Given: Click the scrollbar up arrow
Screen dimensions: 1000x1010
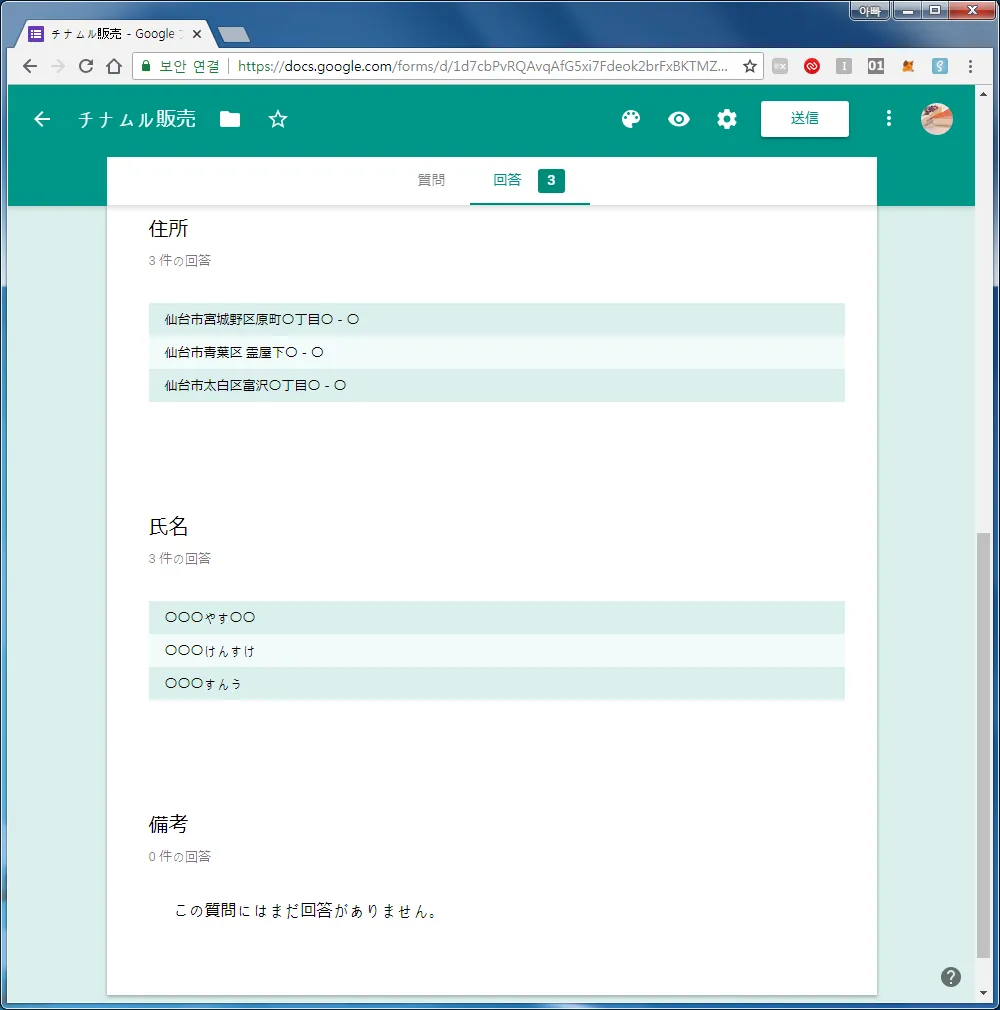Looking at the screenshot, I should pos(983,94).
